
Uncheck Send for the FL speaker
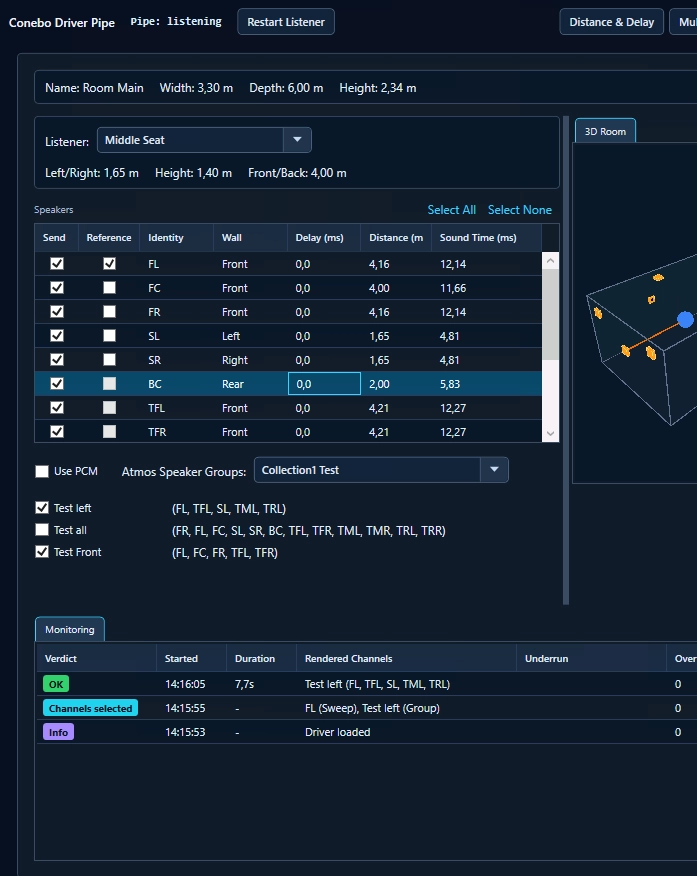[57, 264]
